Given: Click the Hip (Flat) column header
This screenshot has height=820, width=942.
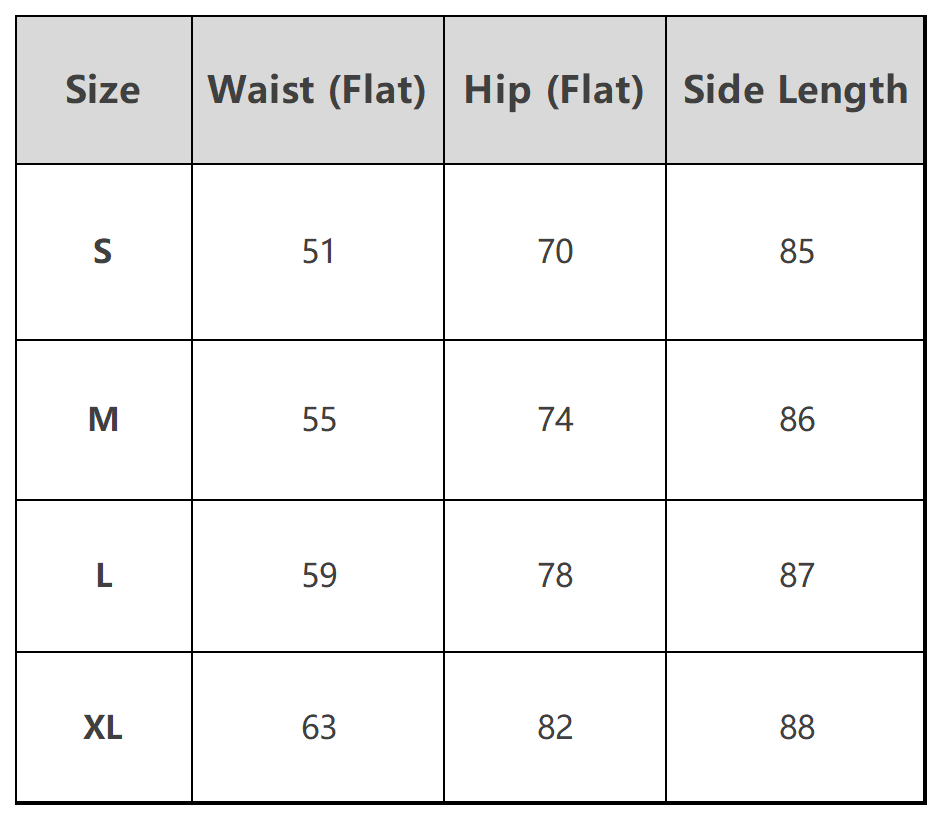Looking at the screenshot, I should click(554, 90).
